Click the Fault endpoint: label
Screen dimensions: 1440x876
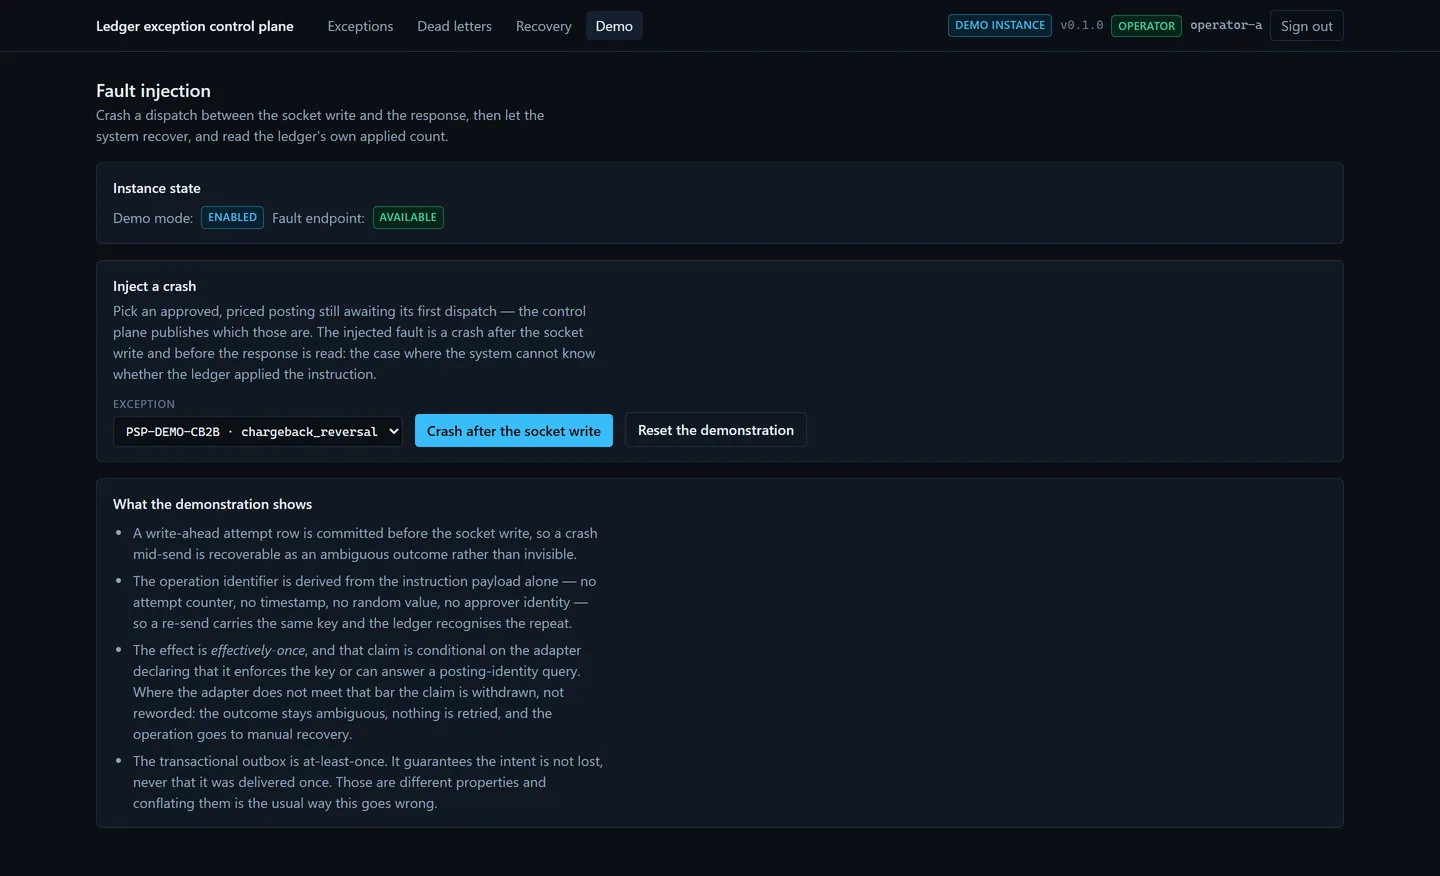click(x=318, y=218)
